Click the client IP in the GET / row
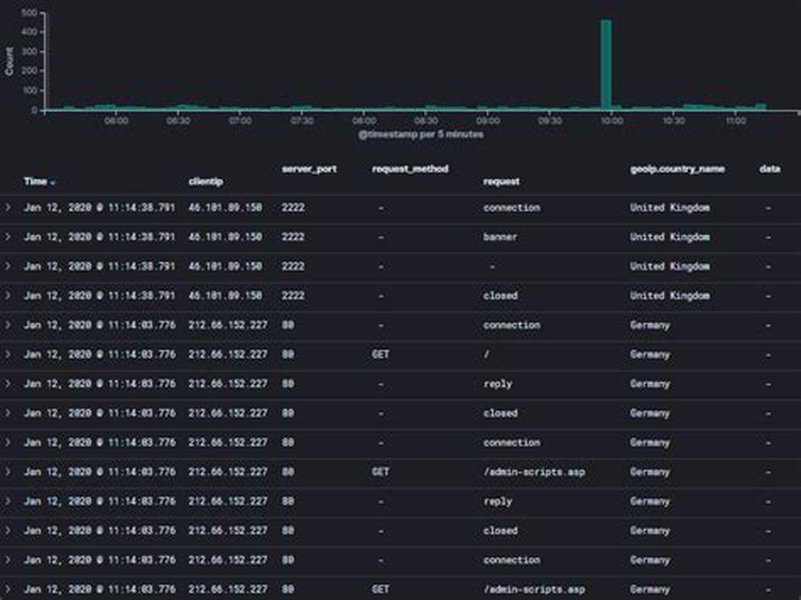The image size is (801, 600). (x=228, y=354)
